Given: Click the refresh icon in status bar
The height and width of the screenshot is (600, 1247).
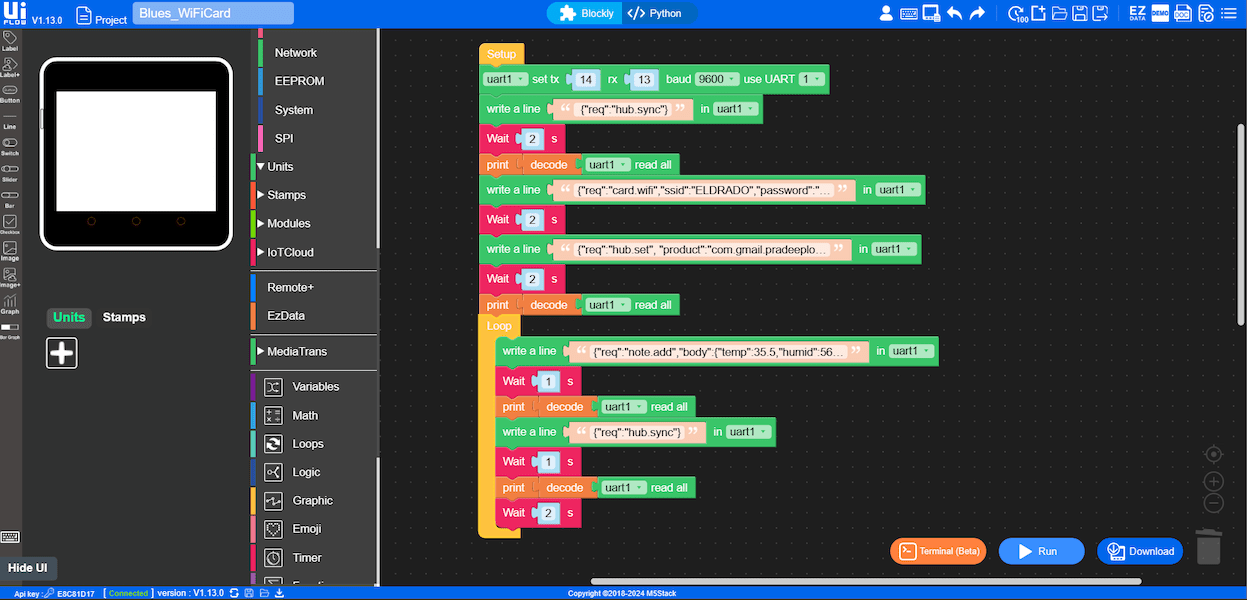Looking at the screenshot, I should 233,593.
